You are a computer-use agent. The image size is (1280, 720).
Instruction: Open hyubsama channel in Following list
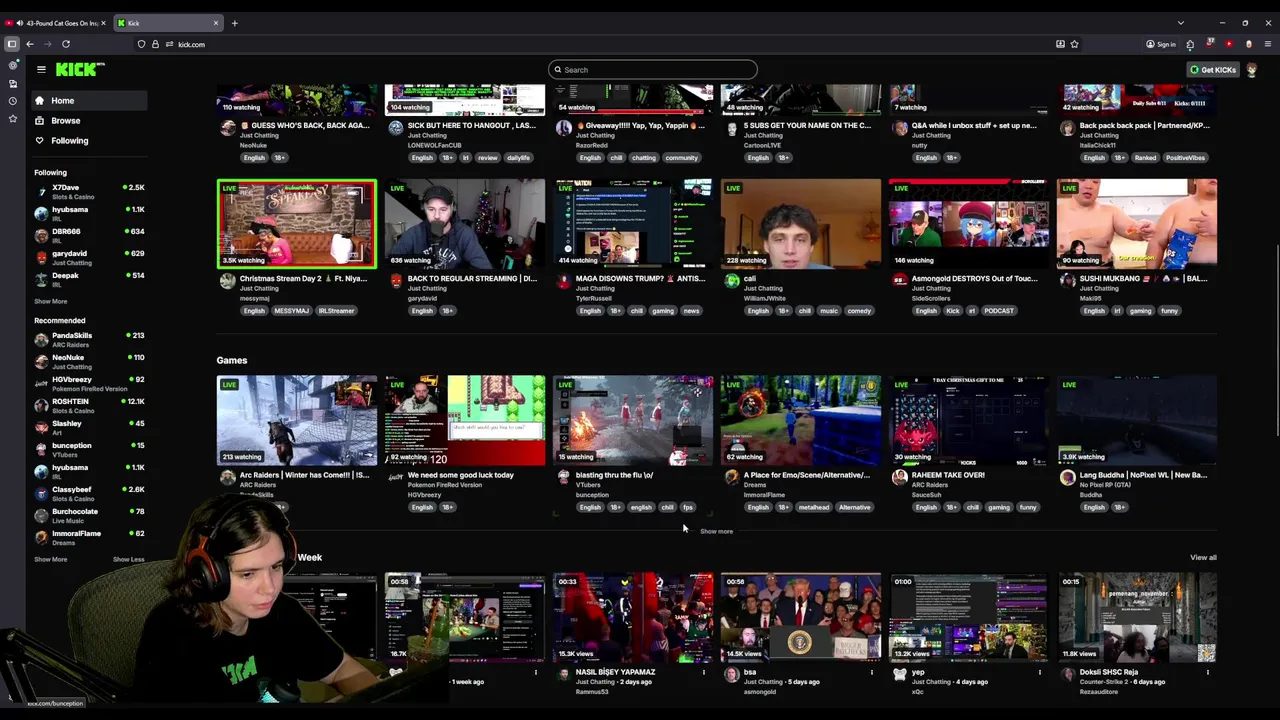coord(88,213)
